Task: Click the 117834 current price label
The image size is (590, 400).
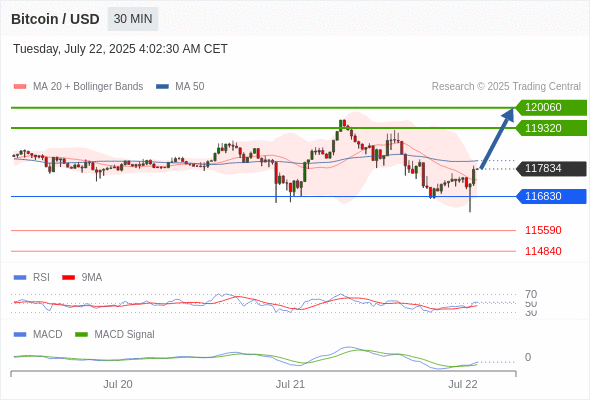Action: pyautogui.click(x=551, y=169)
